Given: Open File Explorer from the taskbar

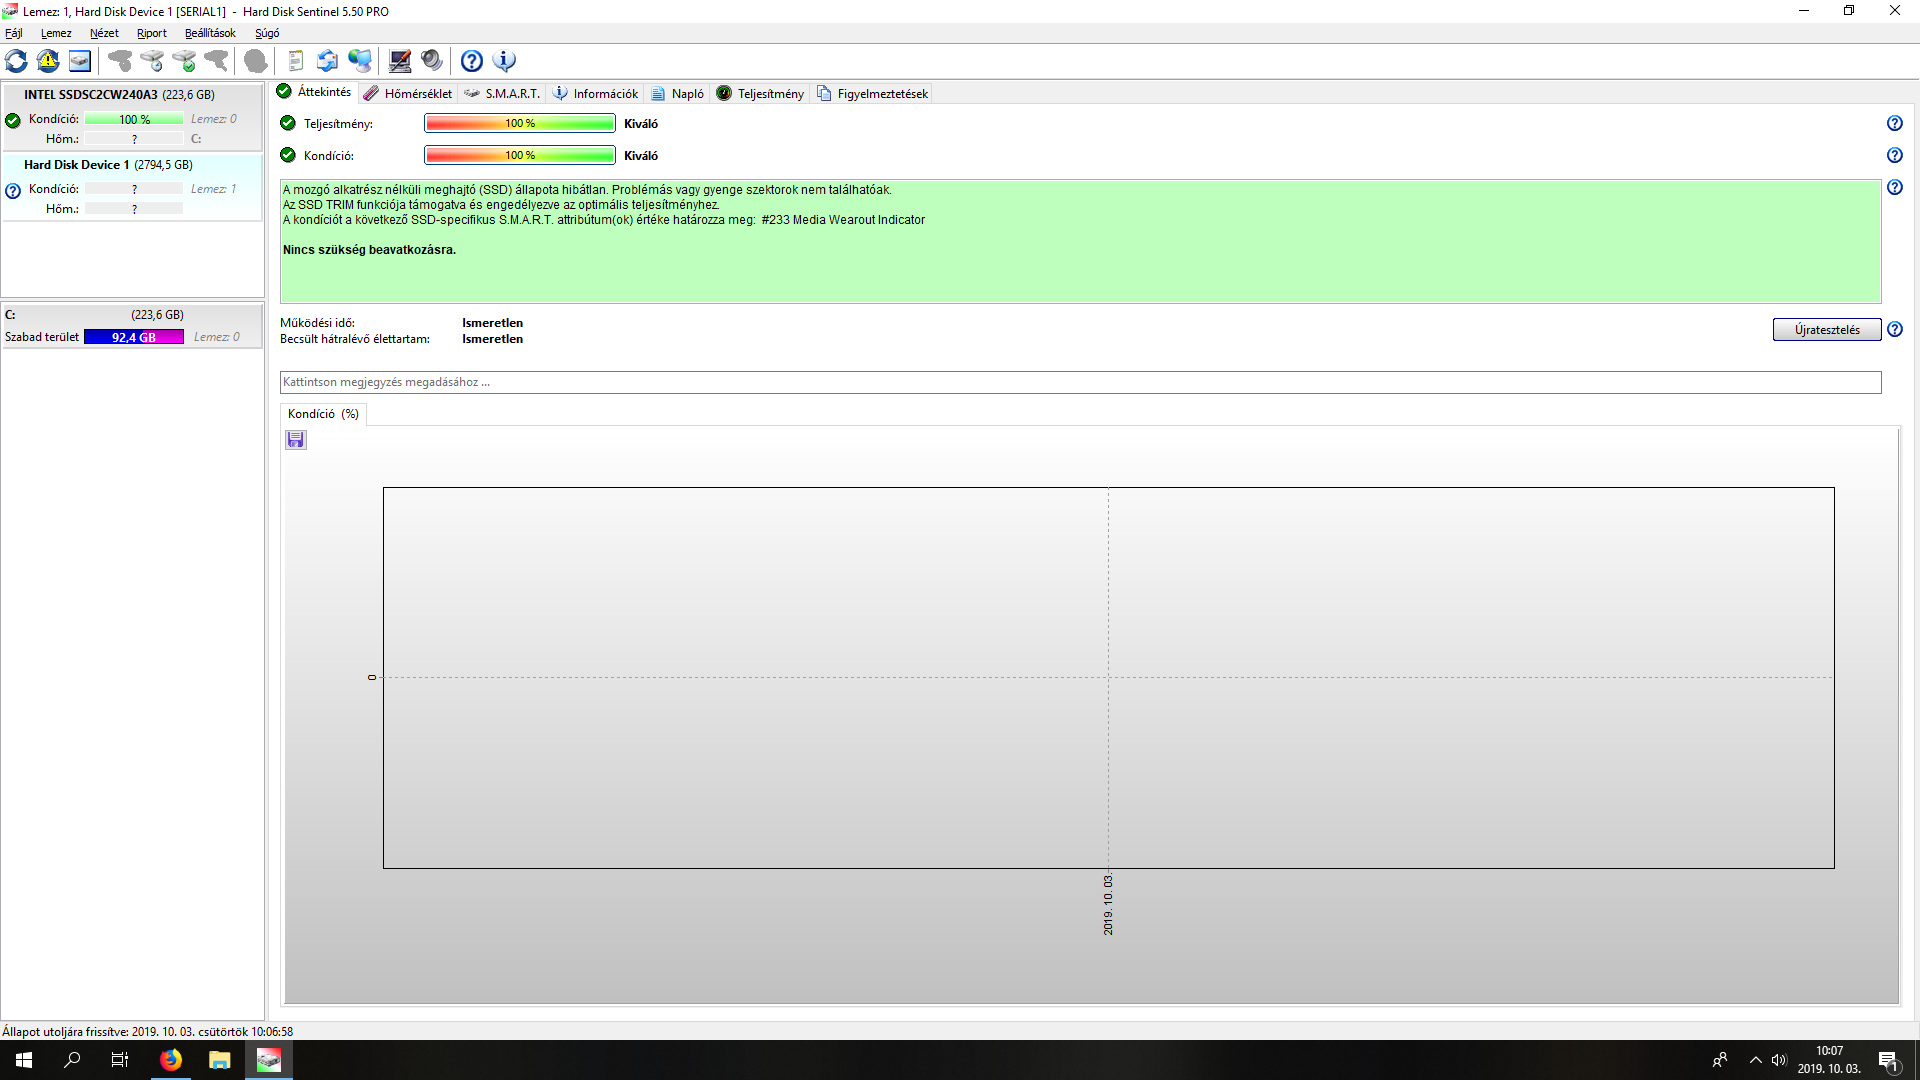Looking at the screenshot, I should pos(220,1060).
